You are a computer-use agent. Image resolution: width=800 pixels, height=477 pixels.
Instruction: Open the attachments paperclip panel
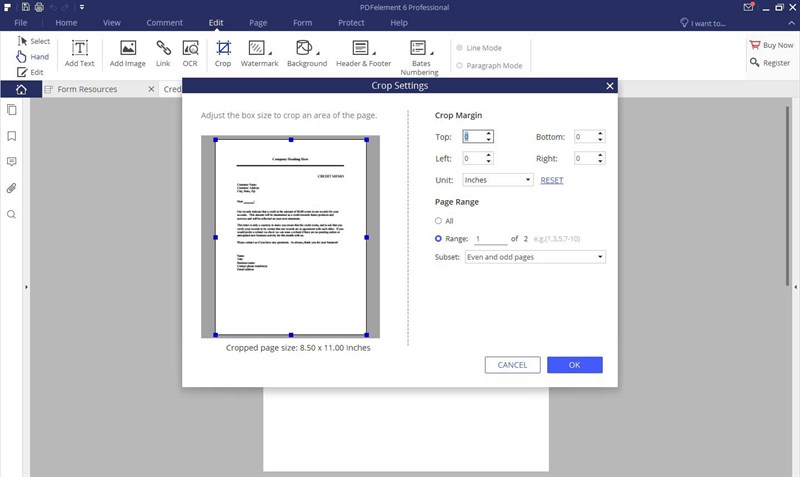(x=11, y=188)
